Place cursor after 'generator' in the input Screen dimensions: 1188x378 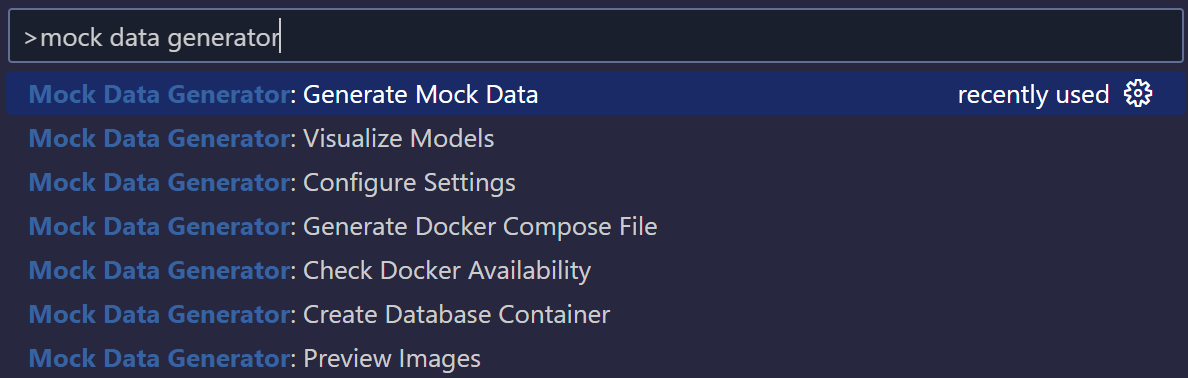[x=280, y=36]
